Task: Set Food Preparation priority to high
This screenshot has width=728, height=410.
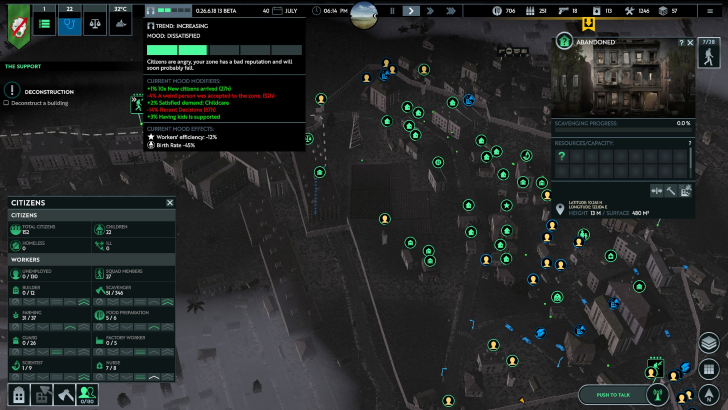Action: click(154, 327)
